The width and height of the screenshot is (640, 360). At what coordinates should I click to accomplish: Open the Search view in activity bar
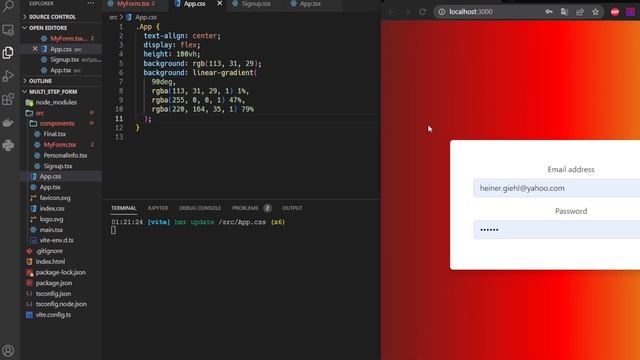8,6
